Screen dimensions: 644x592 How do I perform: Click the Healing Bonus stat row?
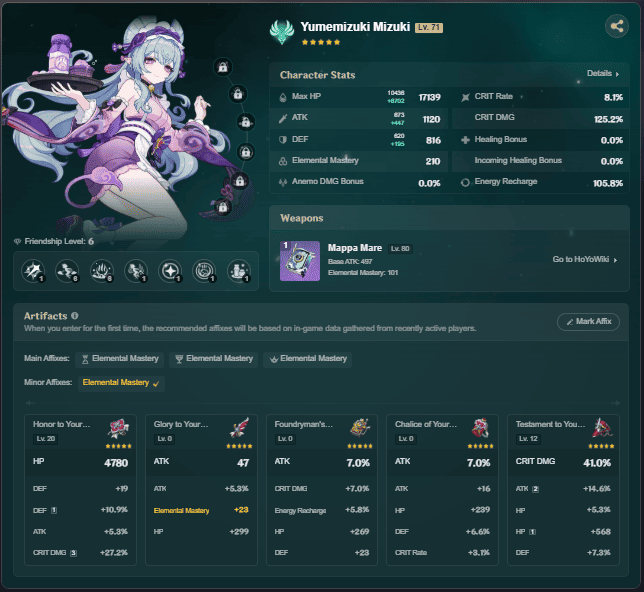(540, 140)
